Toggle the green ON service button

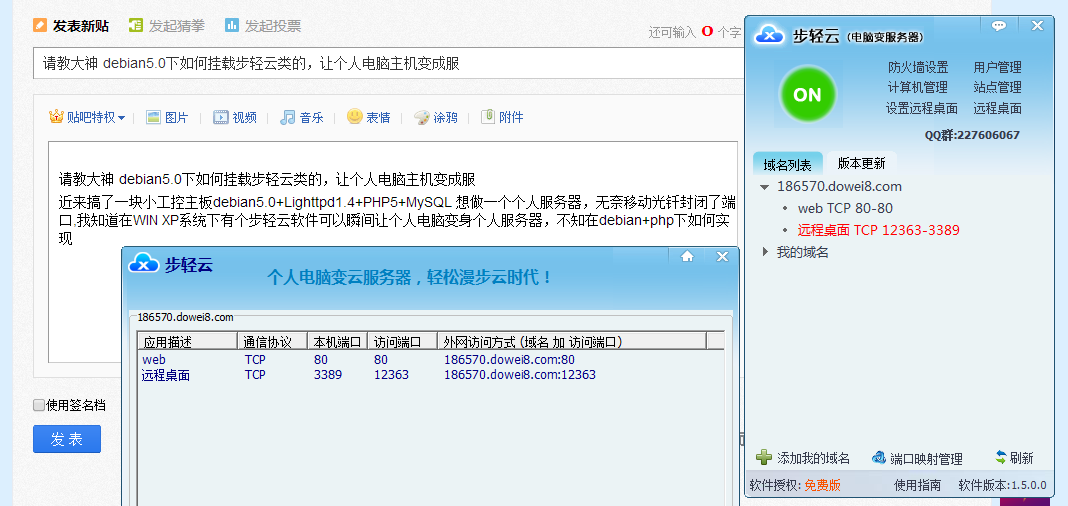(x=808, y=95)
